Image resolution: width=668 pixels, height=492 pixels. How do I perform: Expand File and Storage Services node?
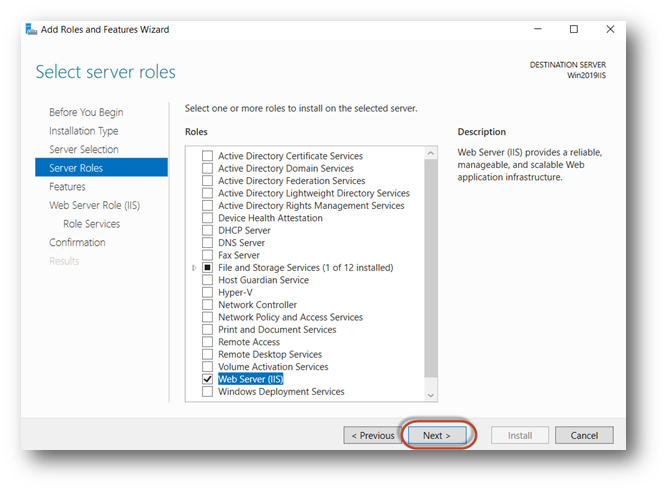coord(194,268)
